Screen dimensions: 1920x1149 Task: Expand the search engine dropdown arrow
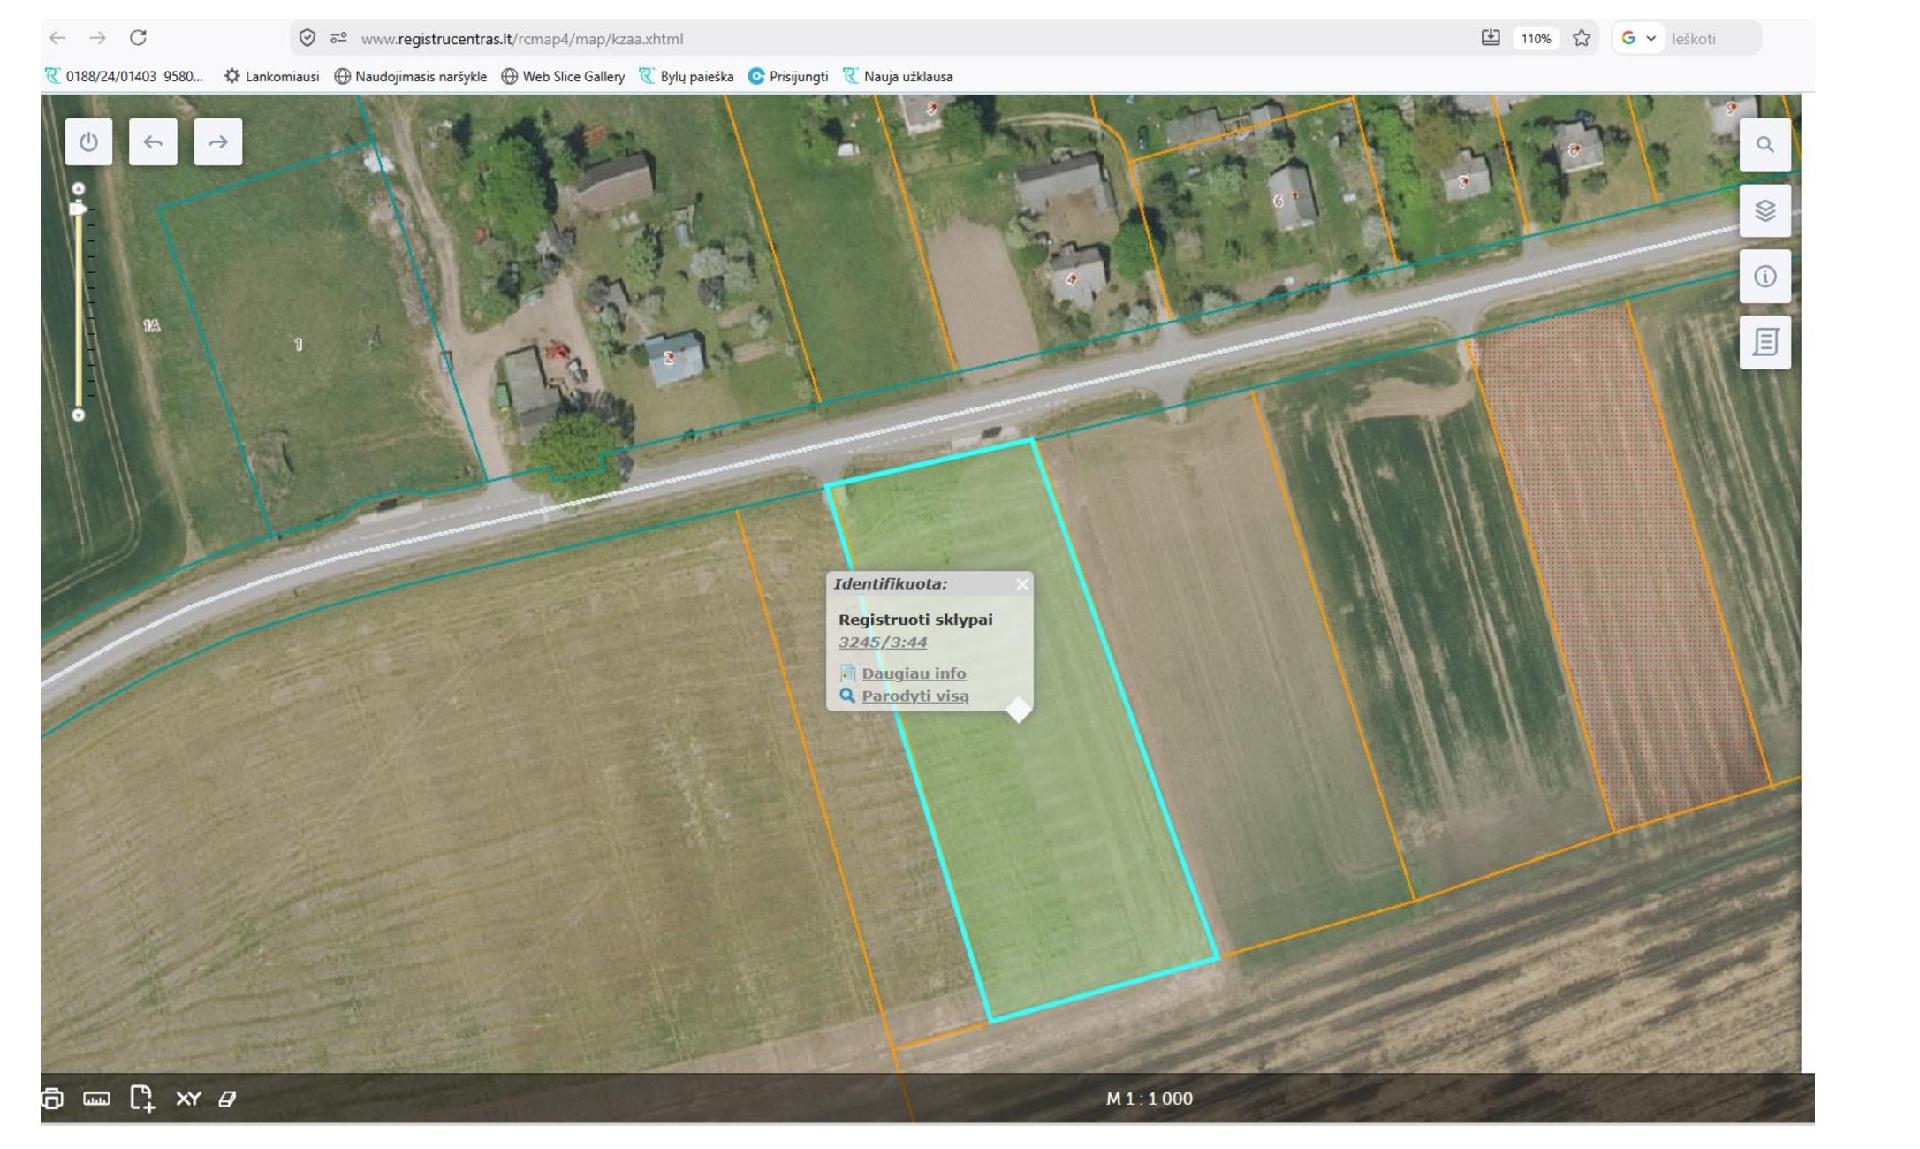(x=1651, y=38)
